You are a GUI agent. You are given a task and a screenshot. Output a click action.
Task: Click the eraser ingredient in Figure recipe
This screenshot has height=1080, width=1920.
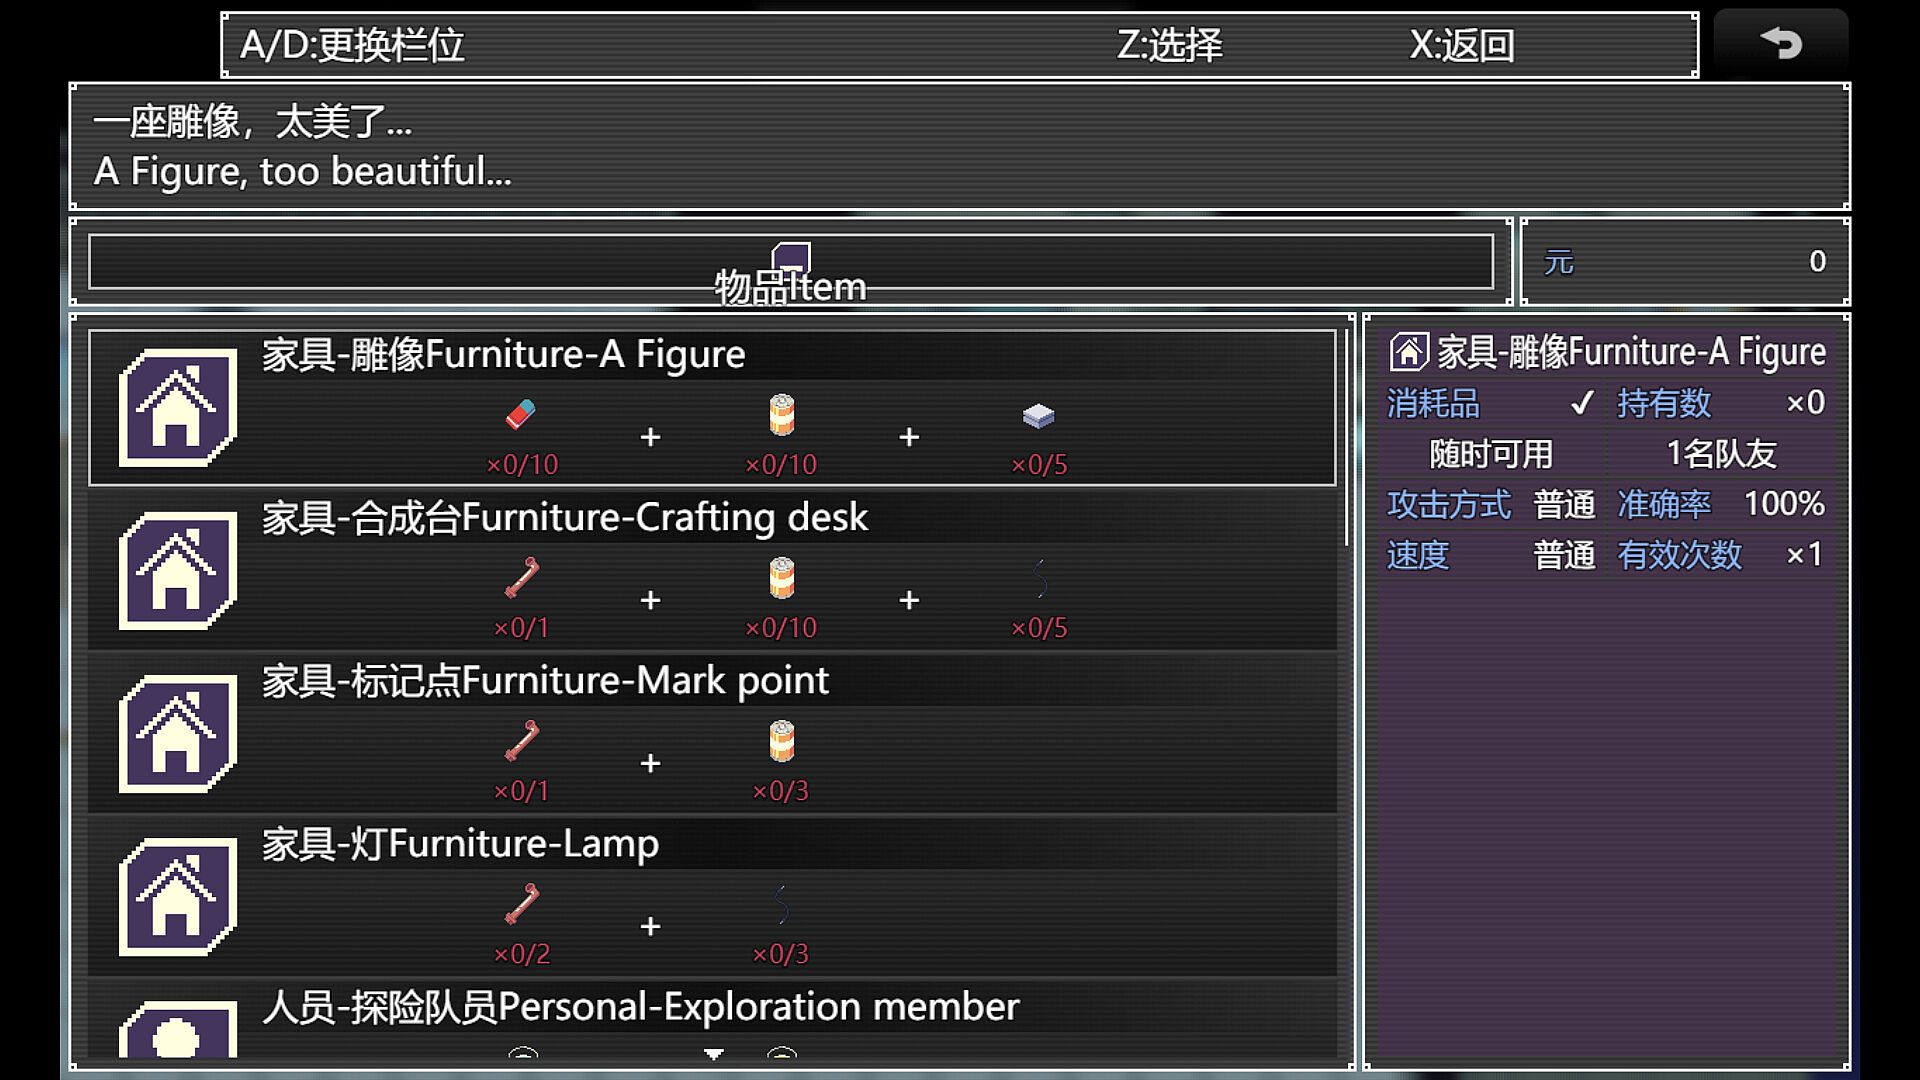click(x=521, y=414)
